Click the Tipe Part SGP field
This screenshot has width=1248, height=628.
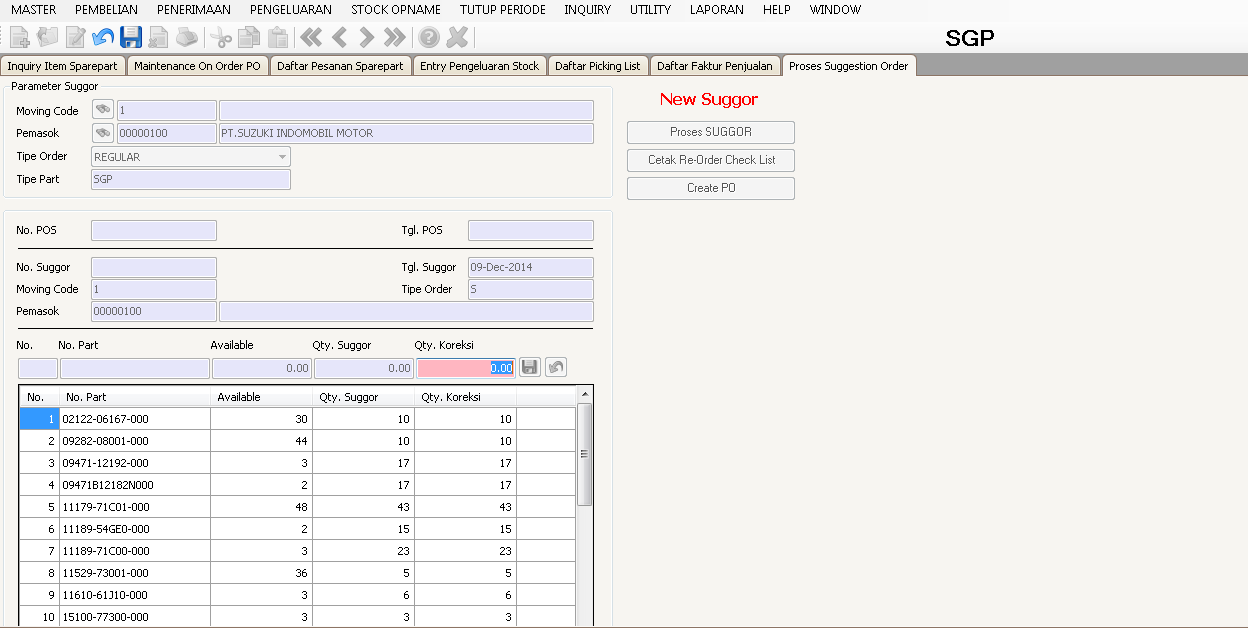pyautogui.click(x=191, y=179)
